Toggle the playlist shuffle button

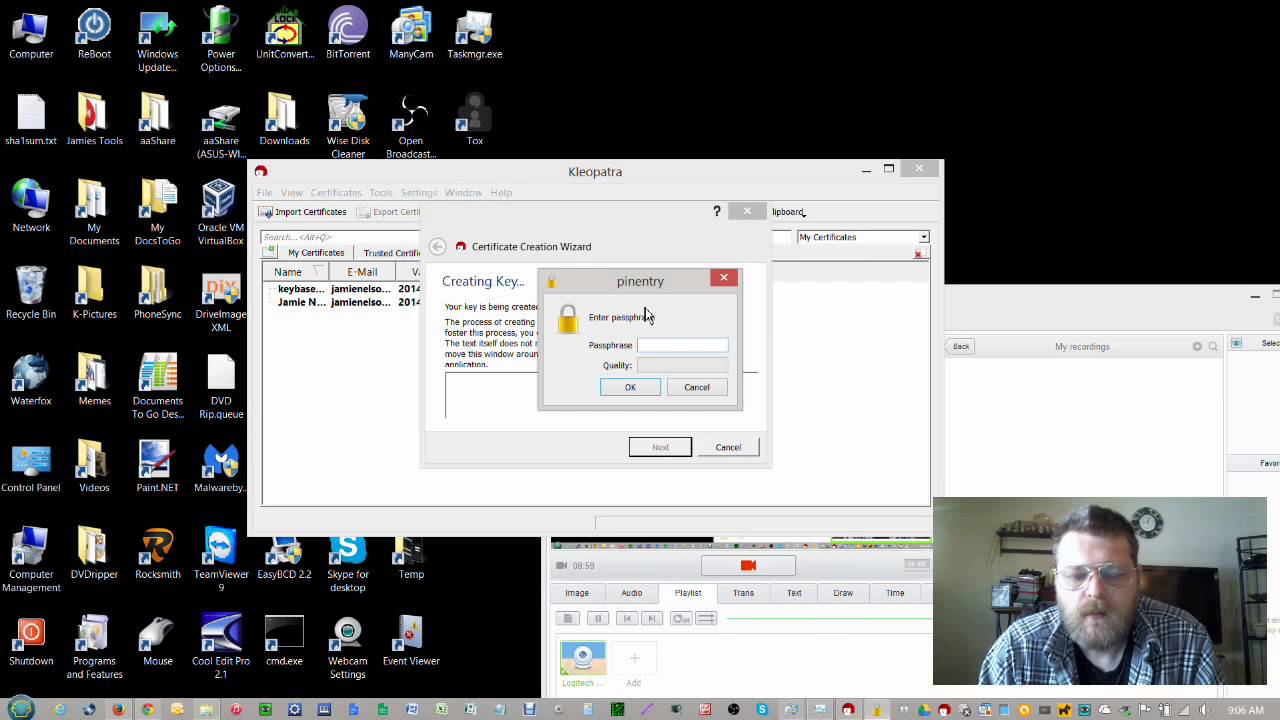pos(706,619)
